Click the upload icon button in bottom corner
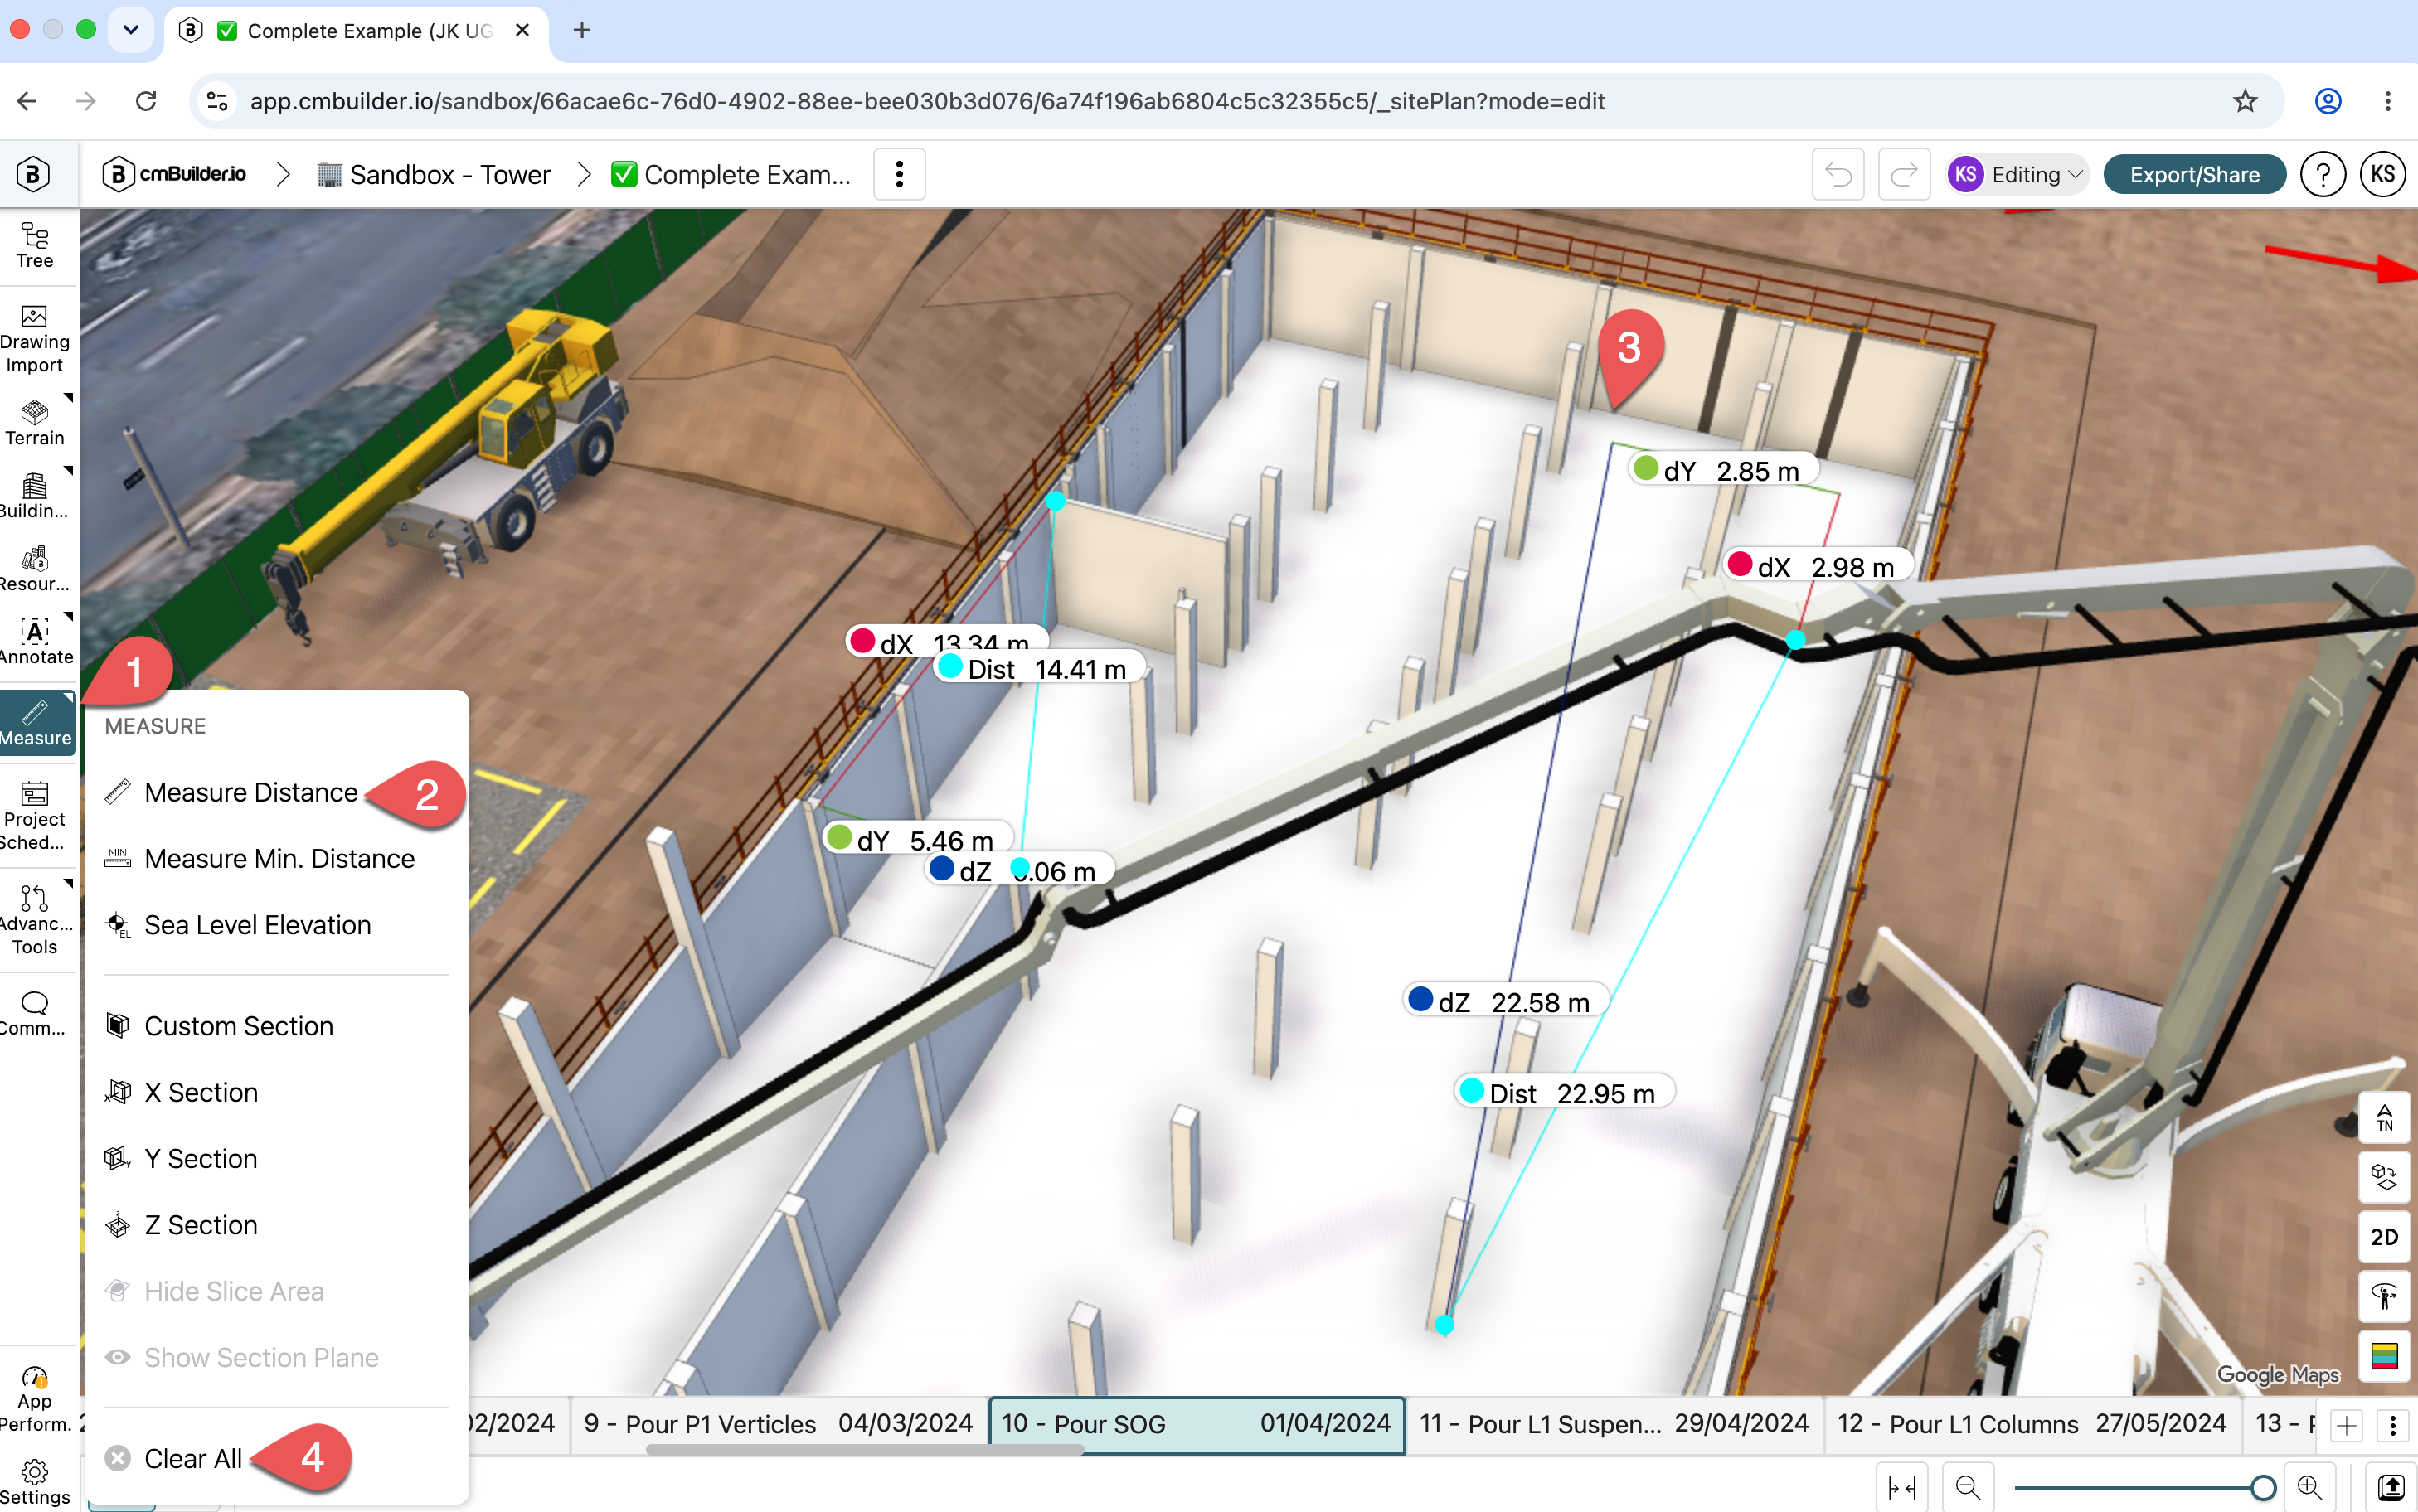 [x=2390, y=1487]
